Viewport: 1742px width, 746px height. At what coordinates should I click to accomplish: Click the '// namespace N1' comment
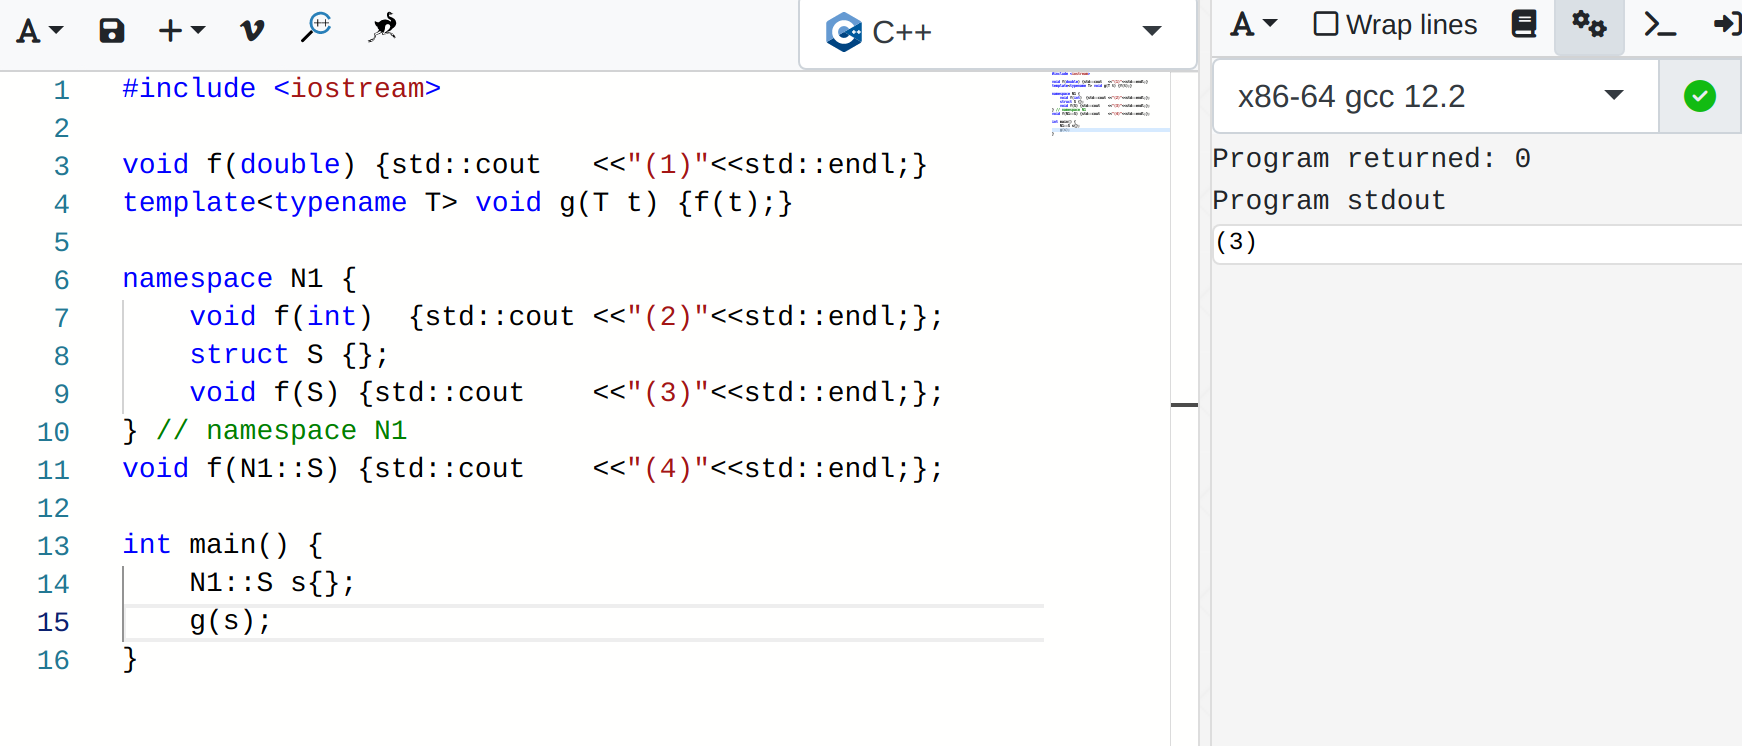(281, 431)
